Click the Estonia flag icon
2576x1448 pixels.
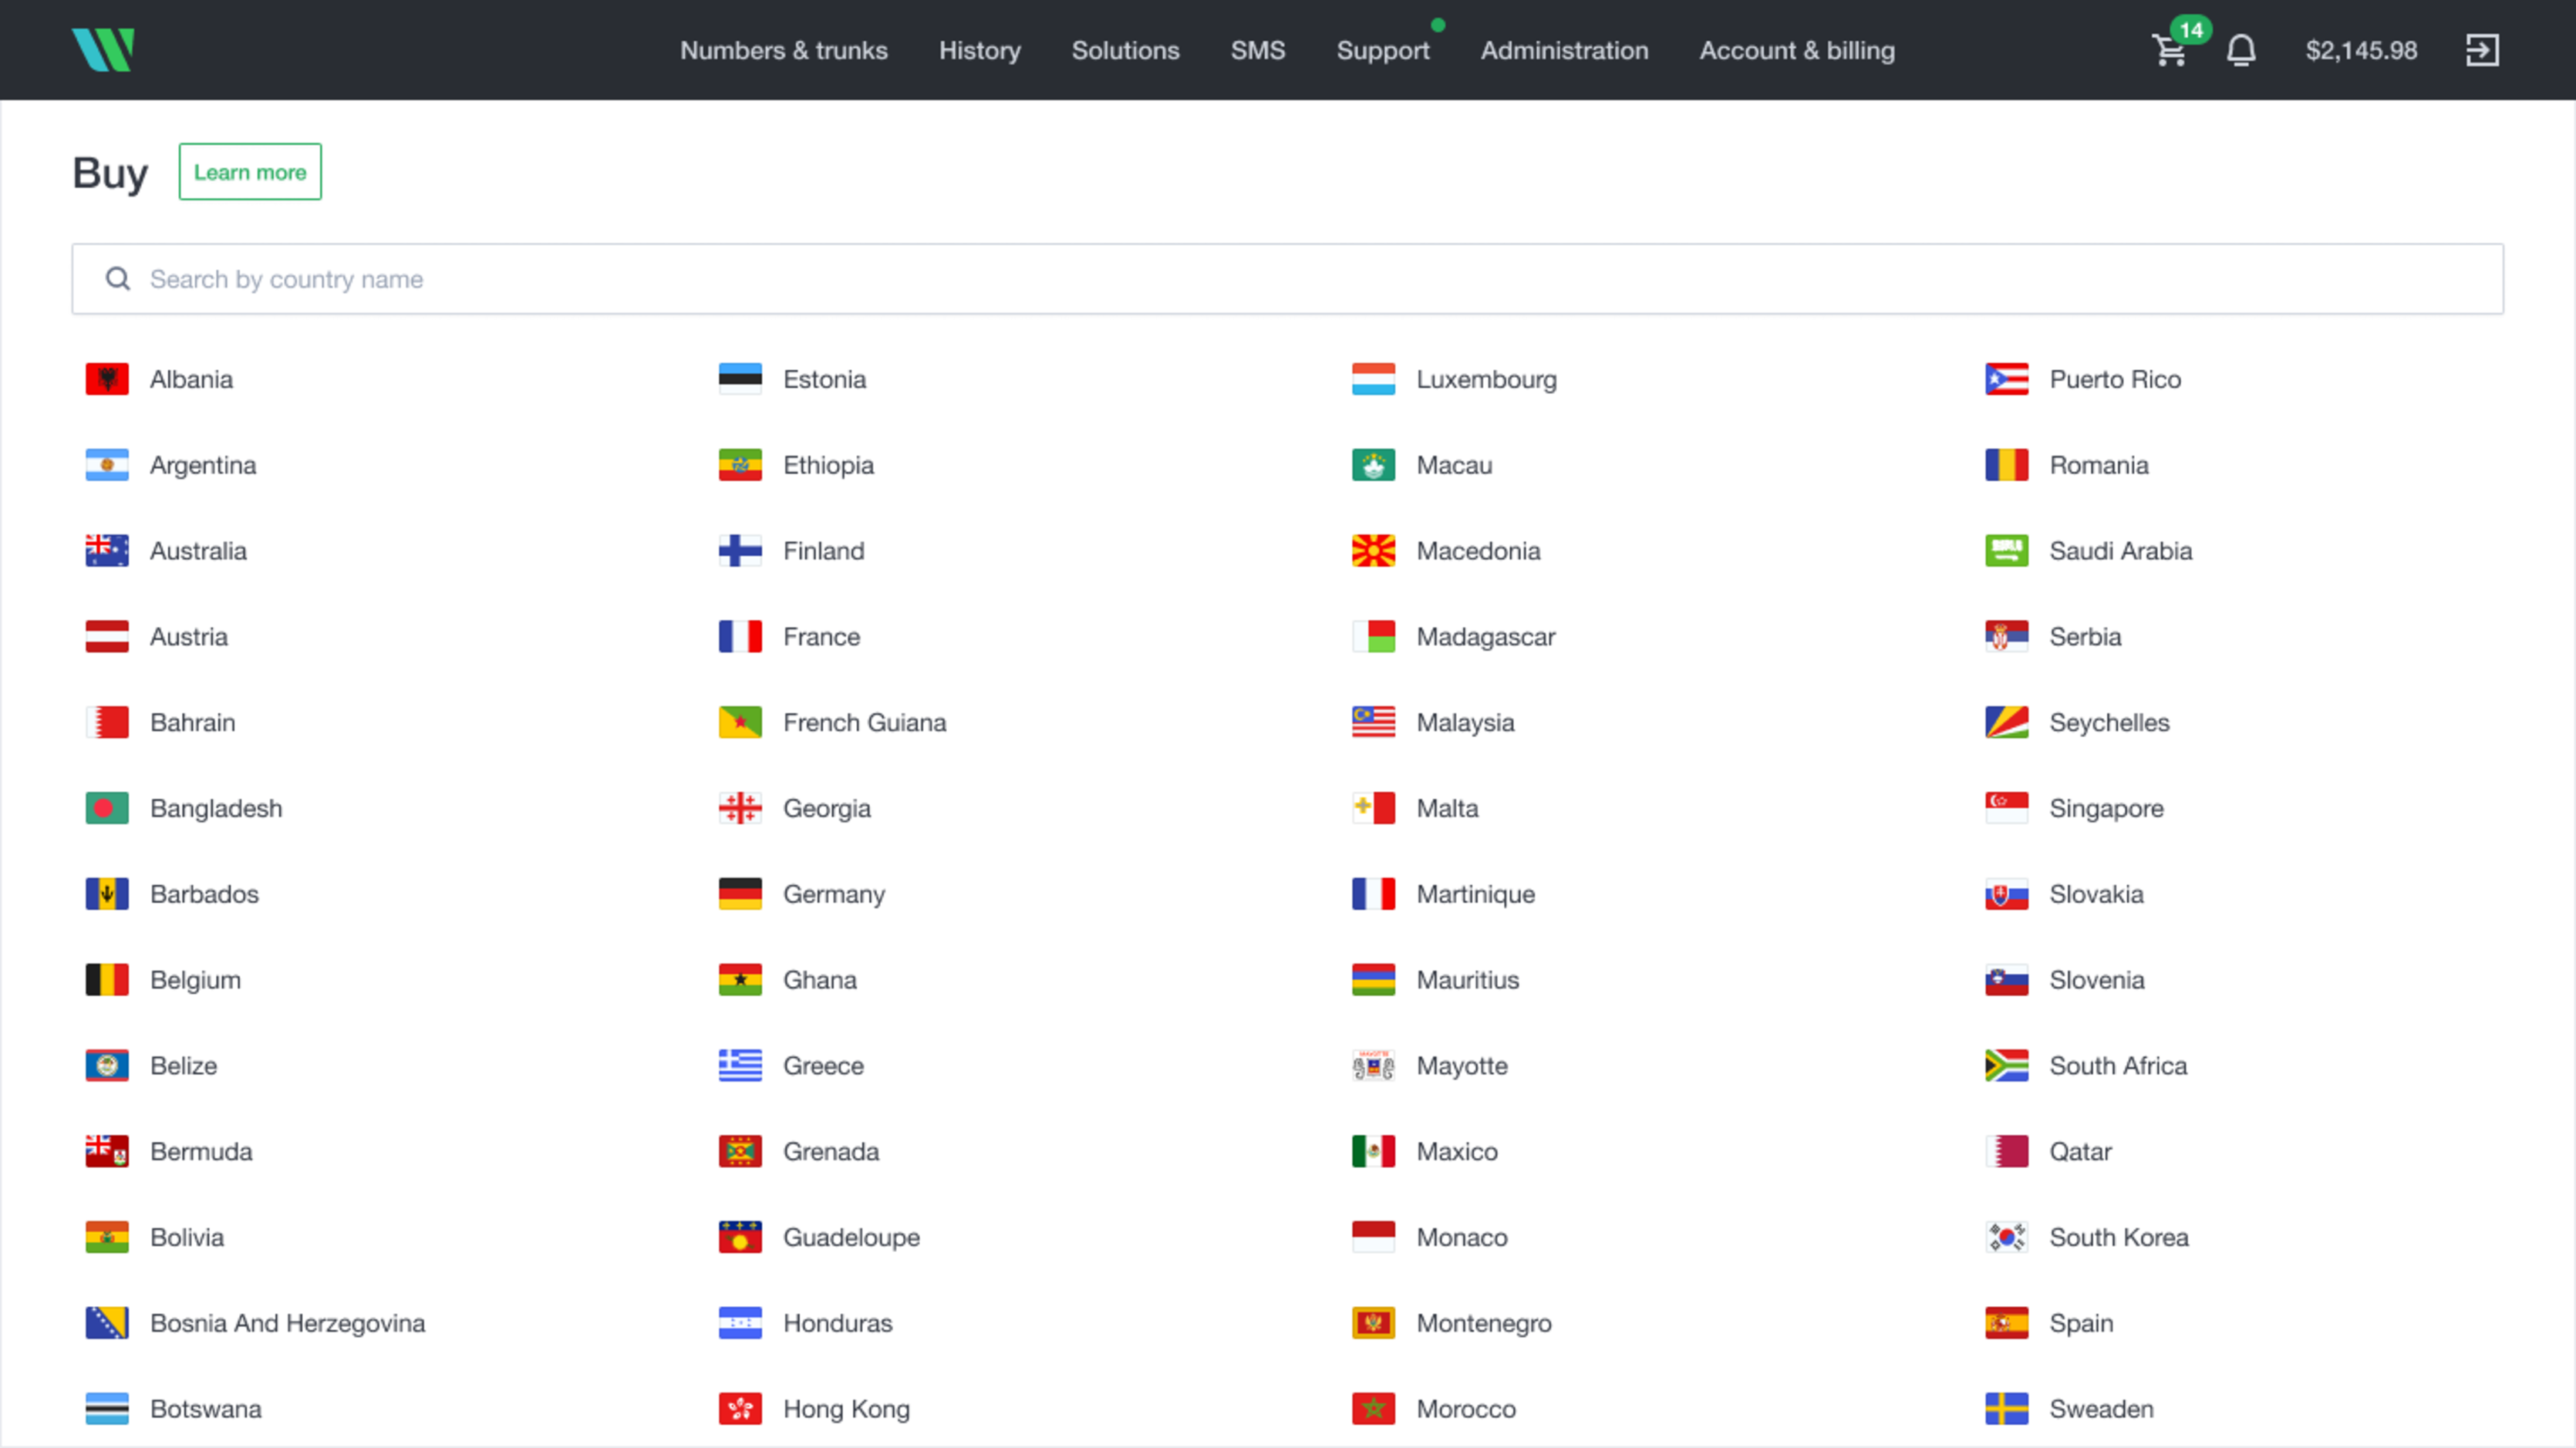click(x=740, y=379)
